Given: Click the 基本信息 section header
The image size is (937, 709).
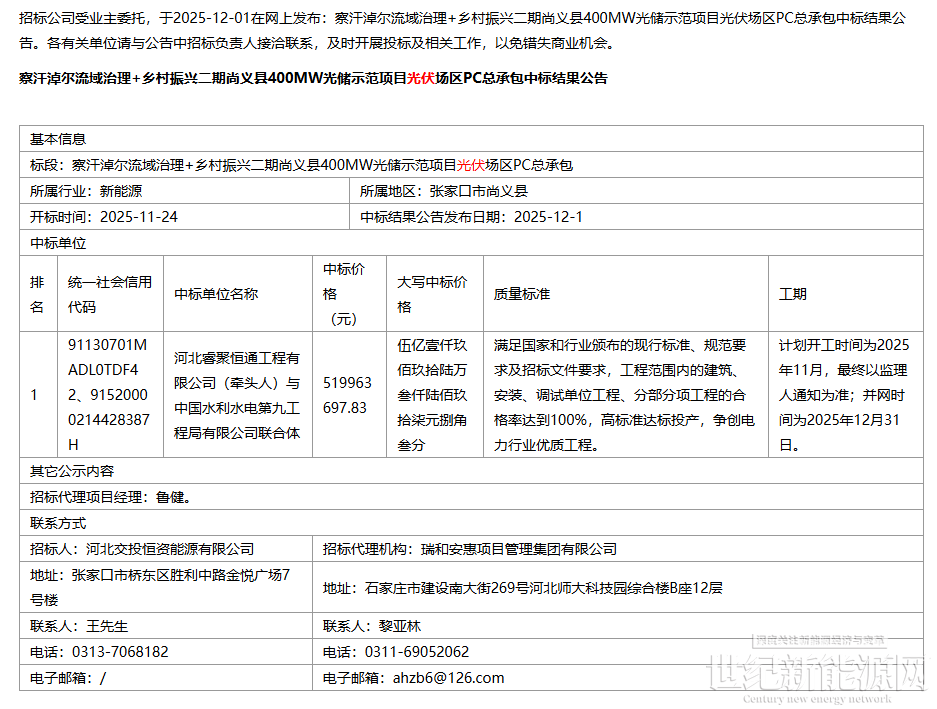Looking at the screenshot, I should 58,139.
